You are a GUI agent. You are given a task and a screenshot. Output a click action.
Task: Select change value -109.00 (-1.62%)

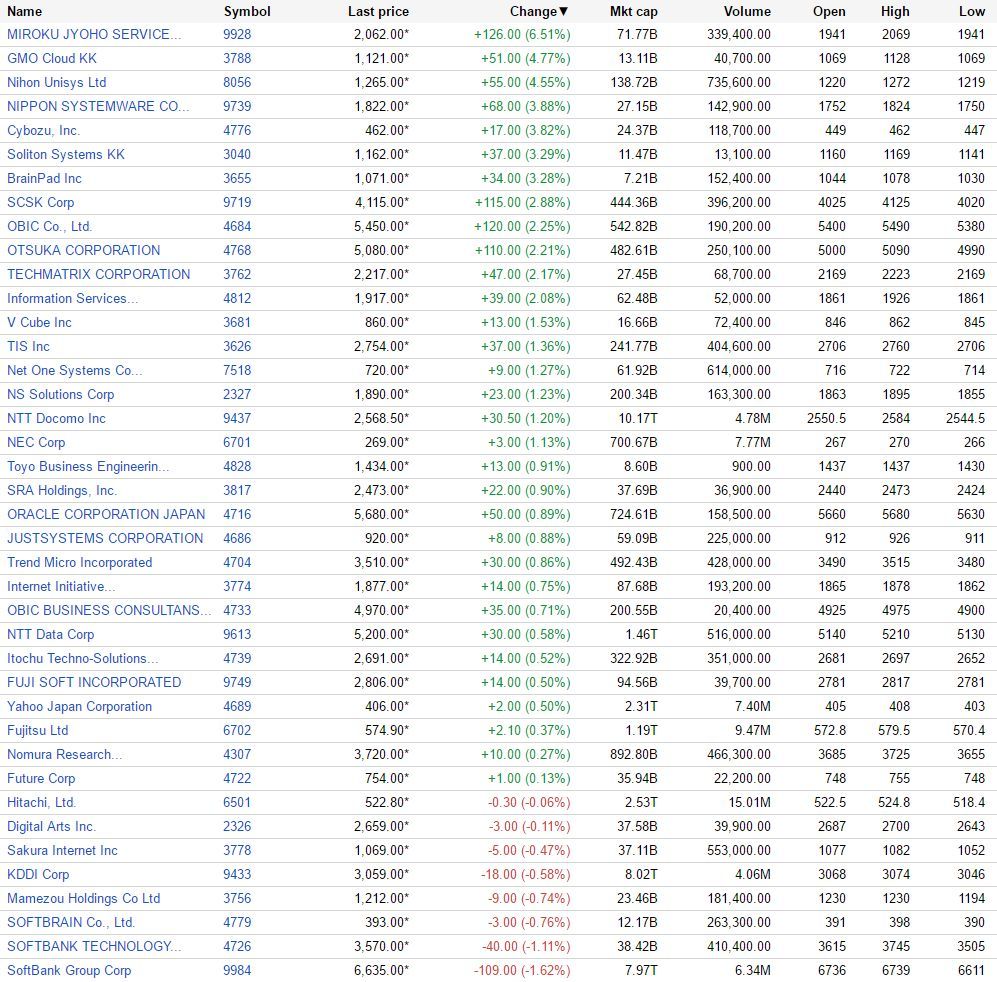[522, 971]
